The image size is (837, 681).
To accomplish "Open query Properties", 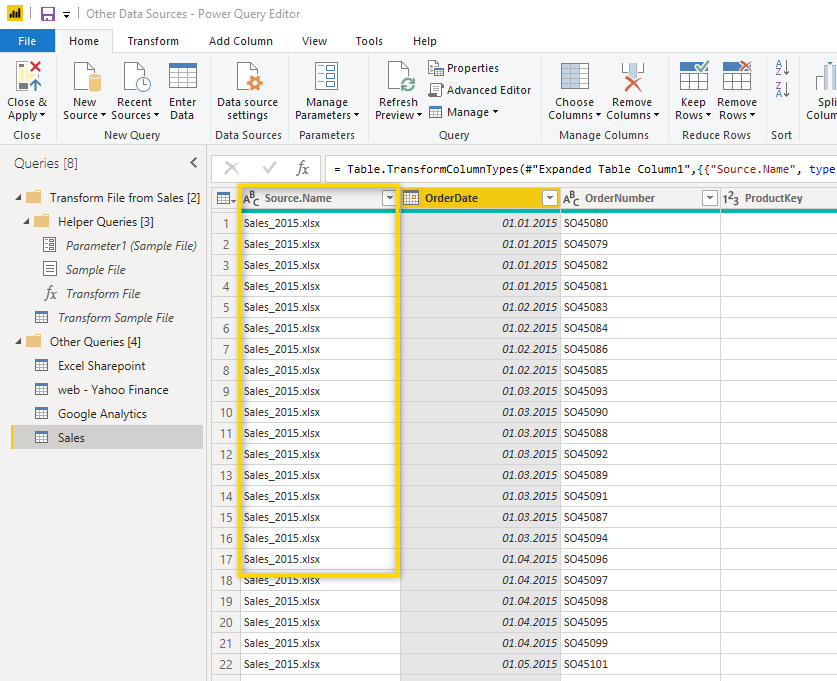I will click(463, 68).
